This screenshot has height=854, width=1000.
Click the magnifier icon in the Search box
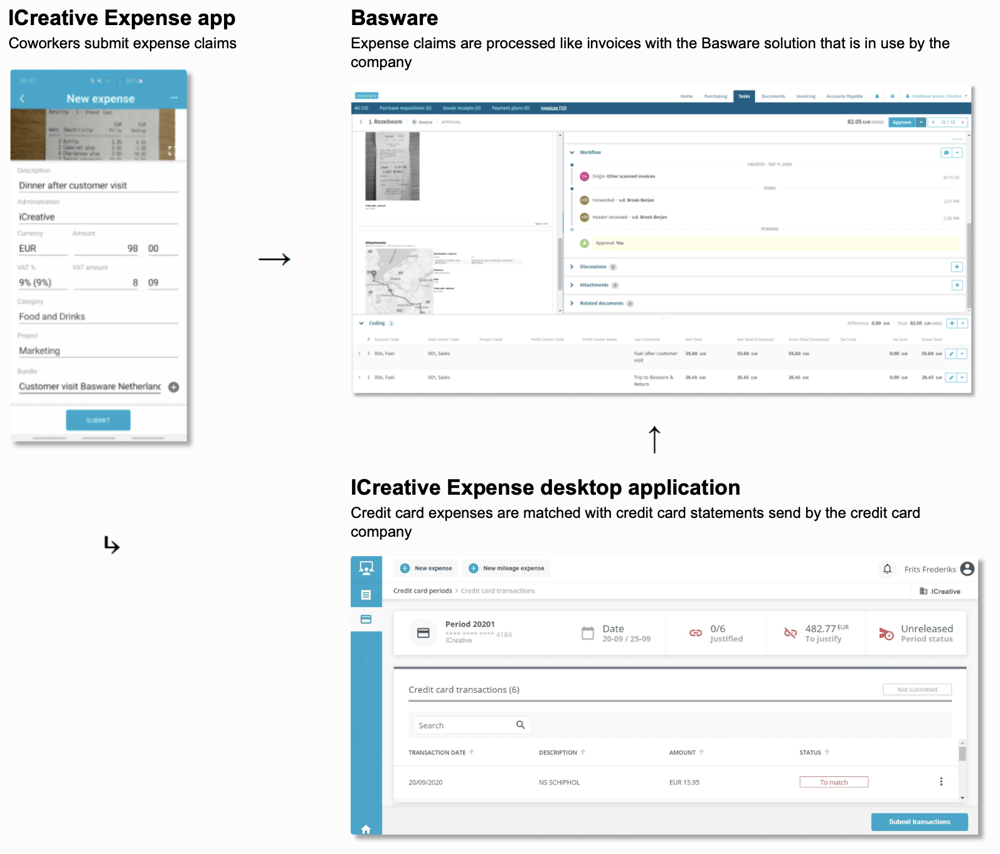520,725
